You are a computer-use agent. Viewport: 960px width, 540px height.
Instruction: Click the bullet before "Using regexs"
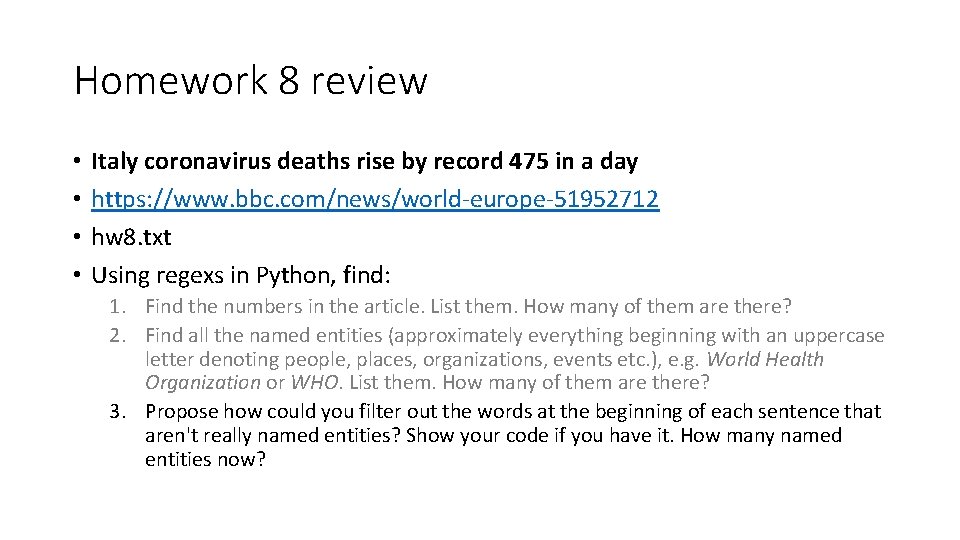coord(76,275)
